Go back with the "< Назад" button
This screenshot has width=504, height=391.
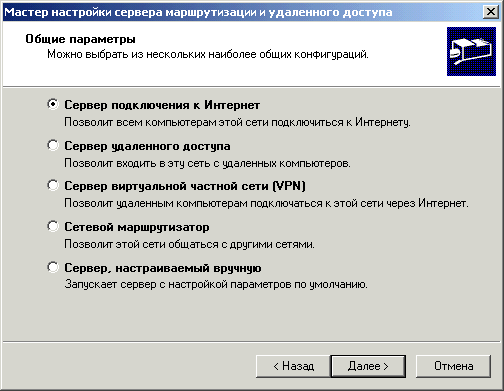pos(293,366)
